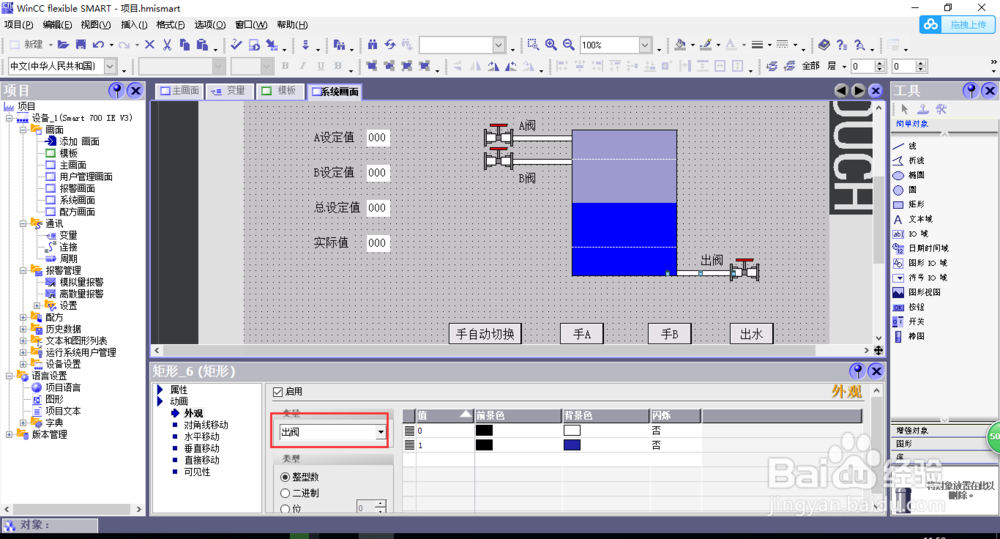Select the 二进制 (binary) radio button
This screenshot has width=1000, height=539.
(x=285, y=493)
